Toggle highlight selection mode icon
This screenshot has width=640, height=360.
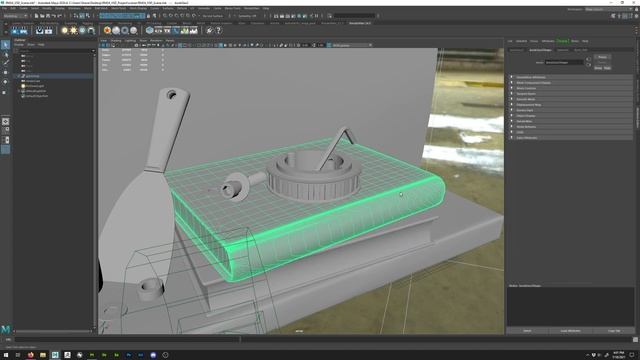pos(154,16)
